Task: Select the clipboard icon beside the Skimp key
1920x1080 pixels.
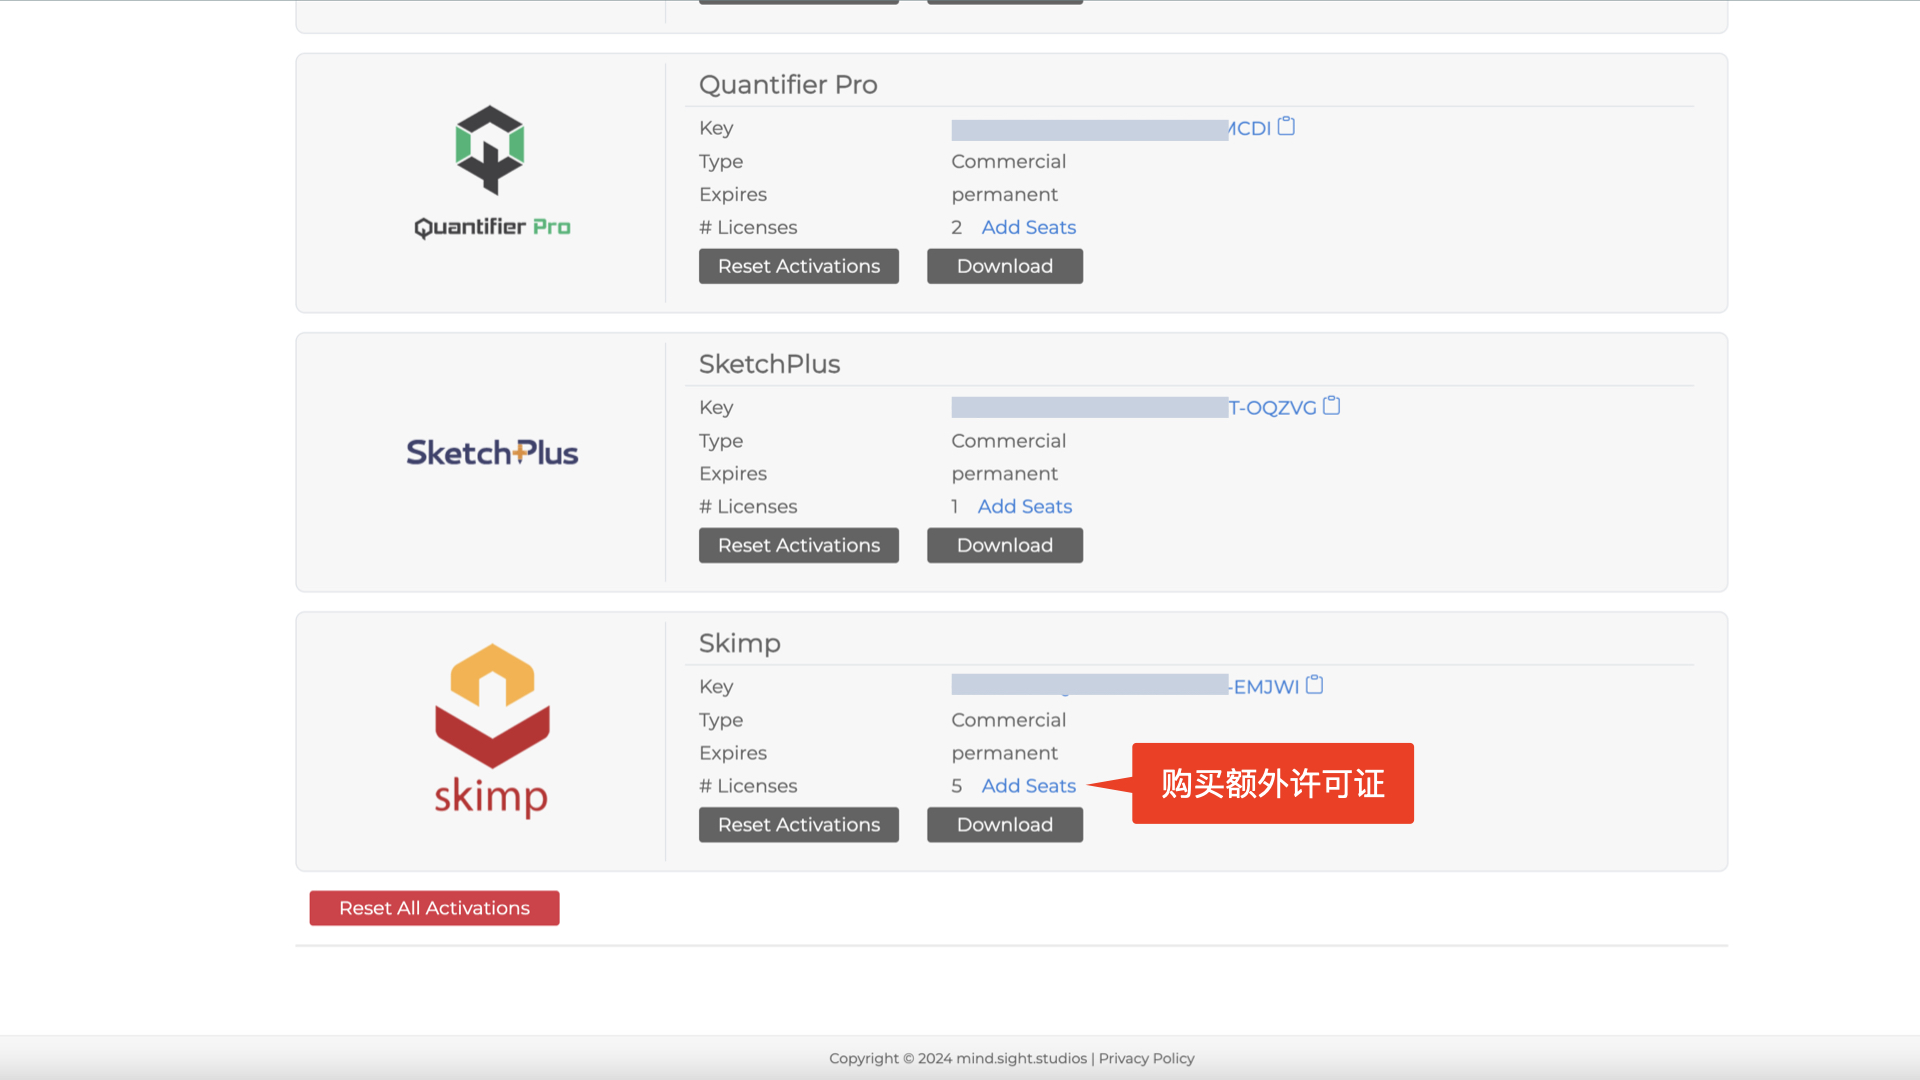Action: [x=1314, y=685]
